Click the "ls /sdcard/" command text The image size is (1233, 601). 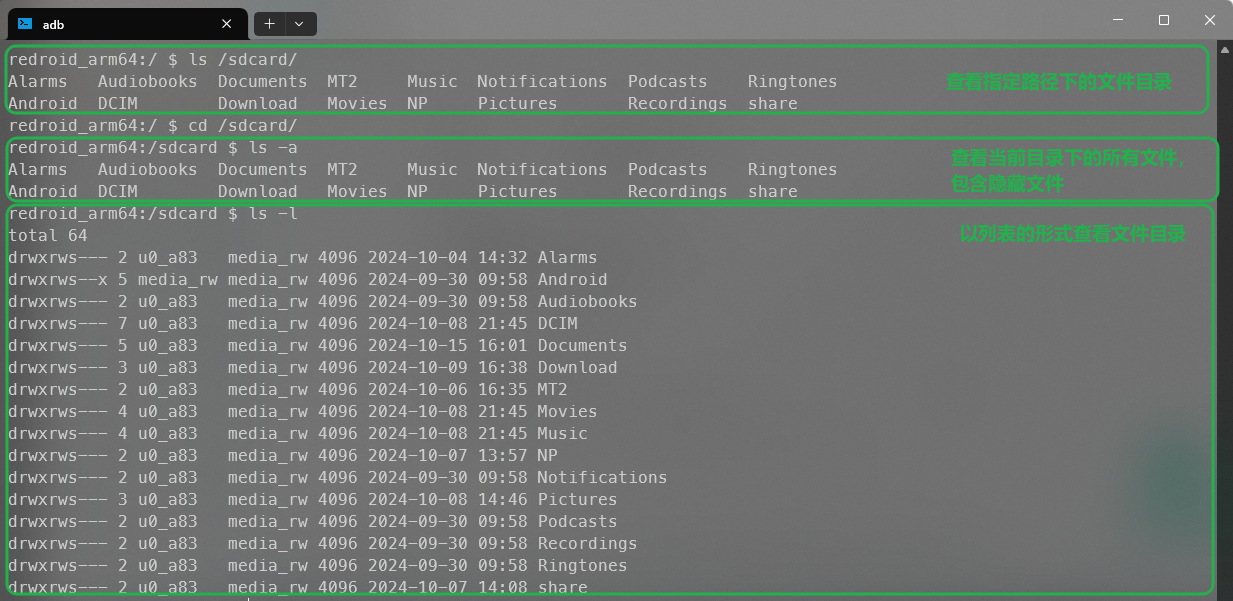coord(243,59)
